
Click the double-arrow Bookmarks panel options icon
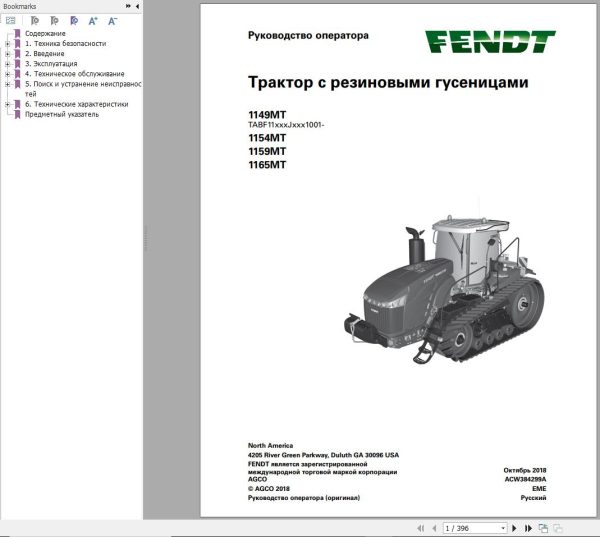pyautogui.click(x=128, y=6)
